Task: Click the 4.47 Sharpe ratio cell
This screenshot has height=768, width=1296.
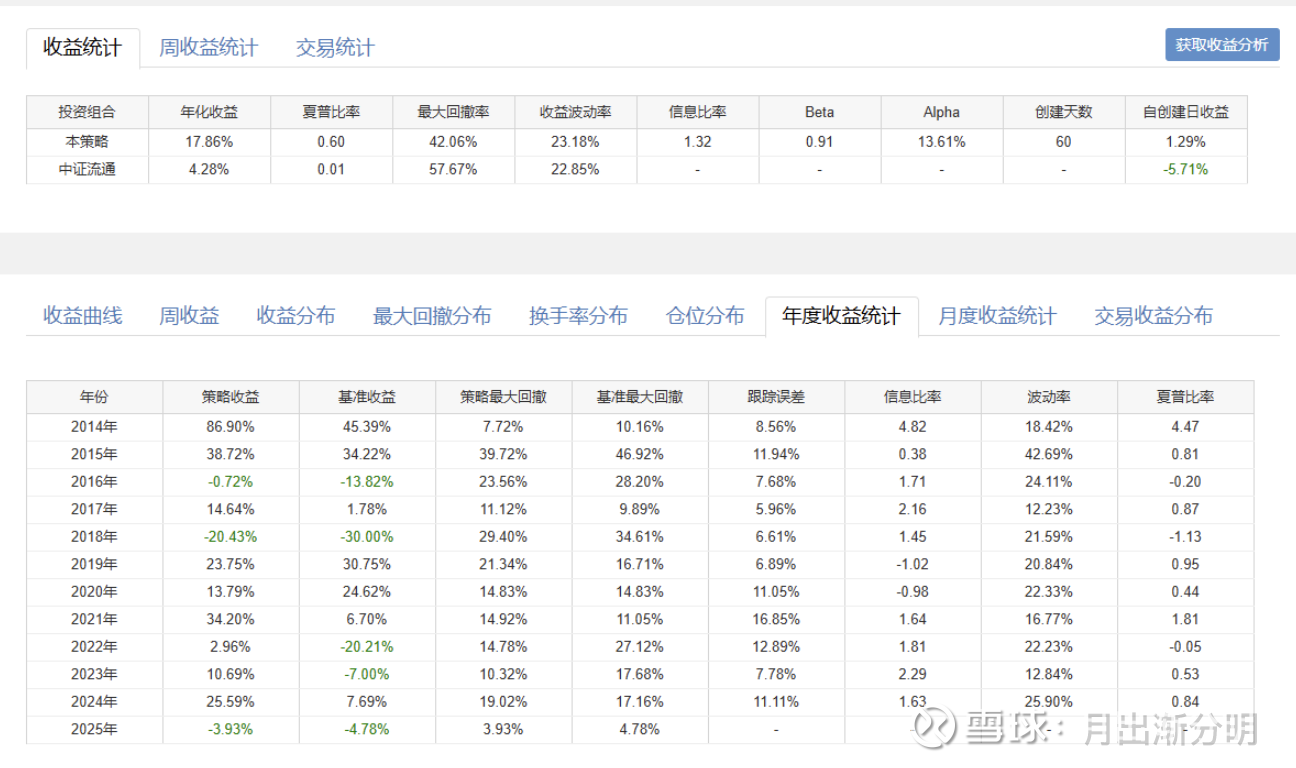Action: pyautogui.click(x=1185, y=427)
